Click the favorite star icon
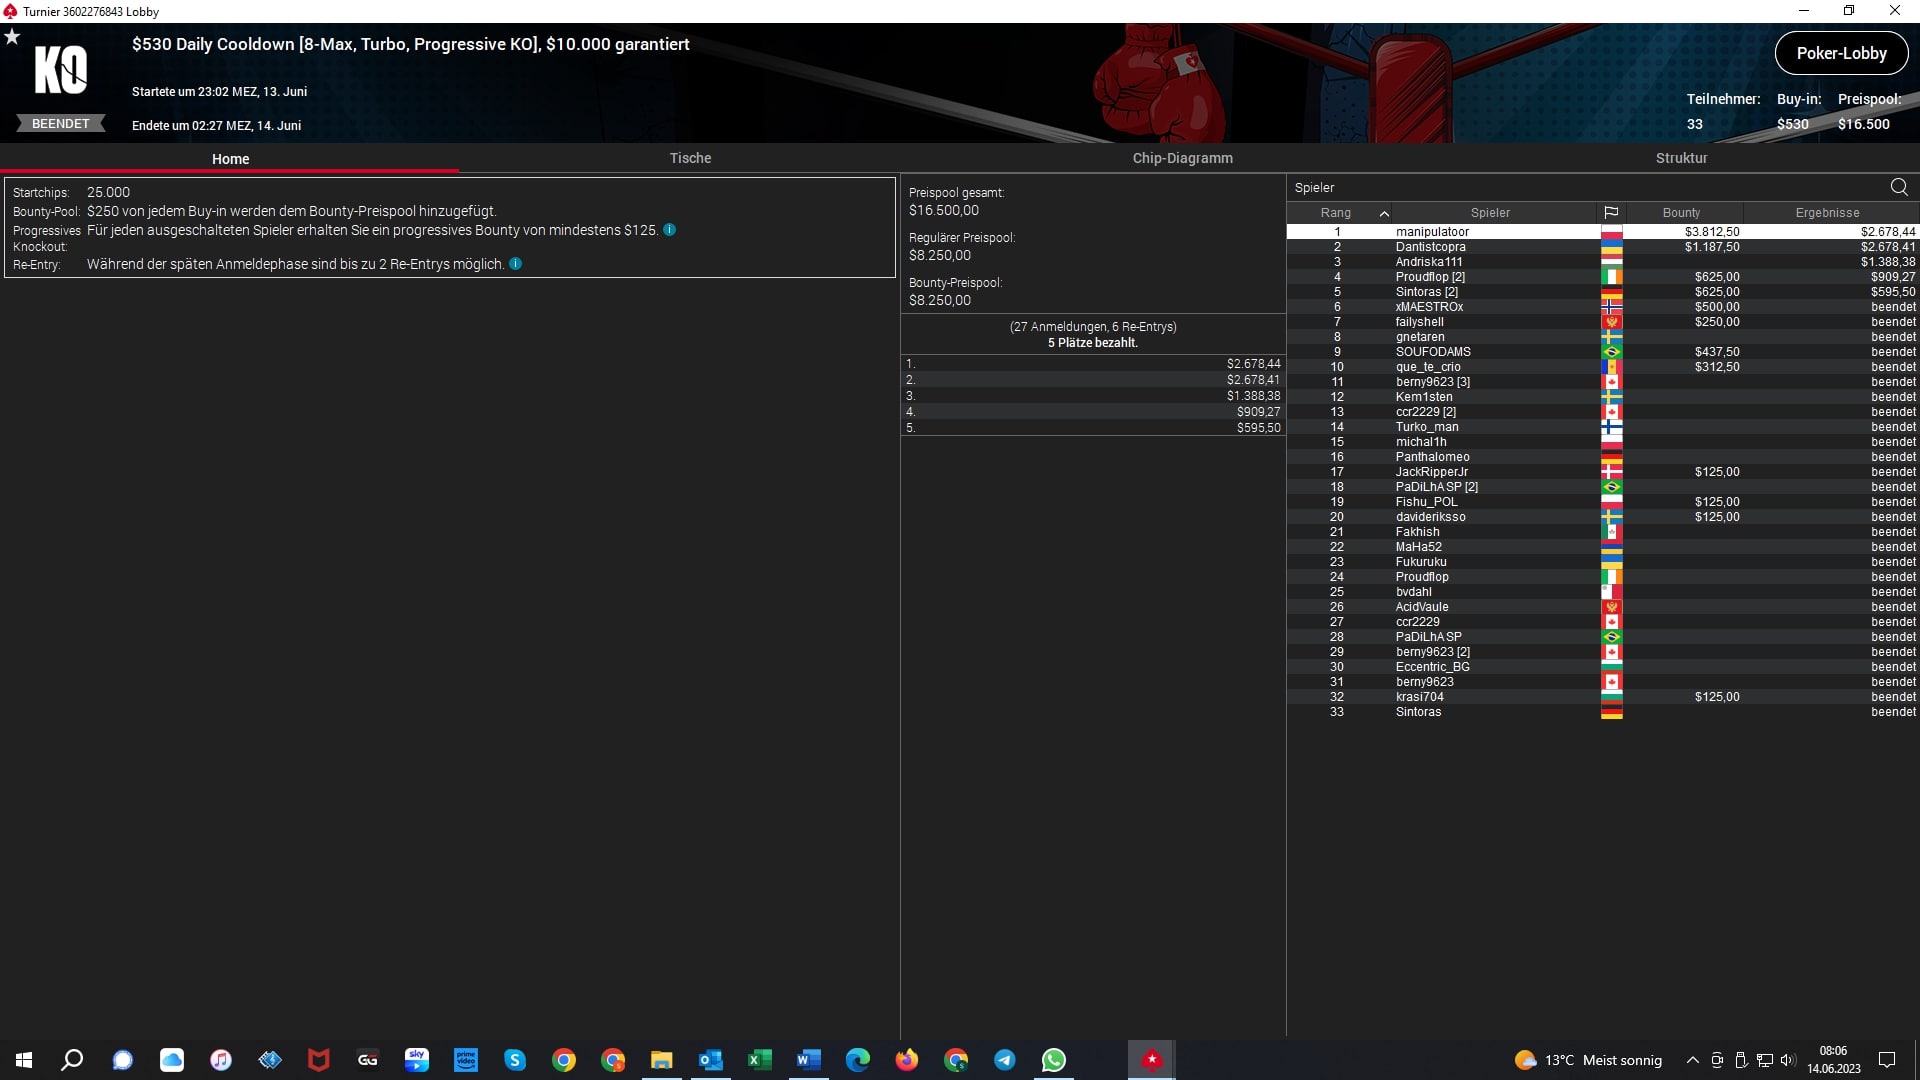Viewport: 1920px width, 1080px height. tap(12, 37)
